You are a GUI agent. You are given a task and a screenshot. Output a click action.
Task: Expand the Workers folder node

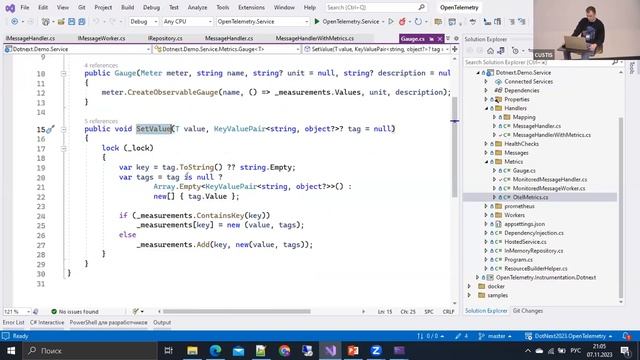tap(486, 215)
